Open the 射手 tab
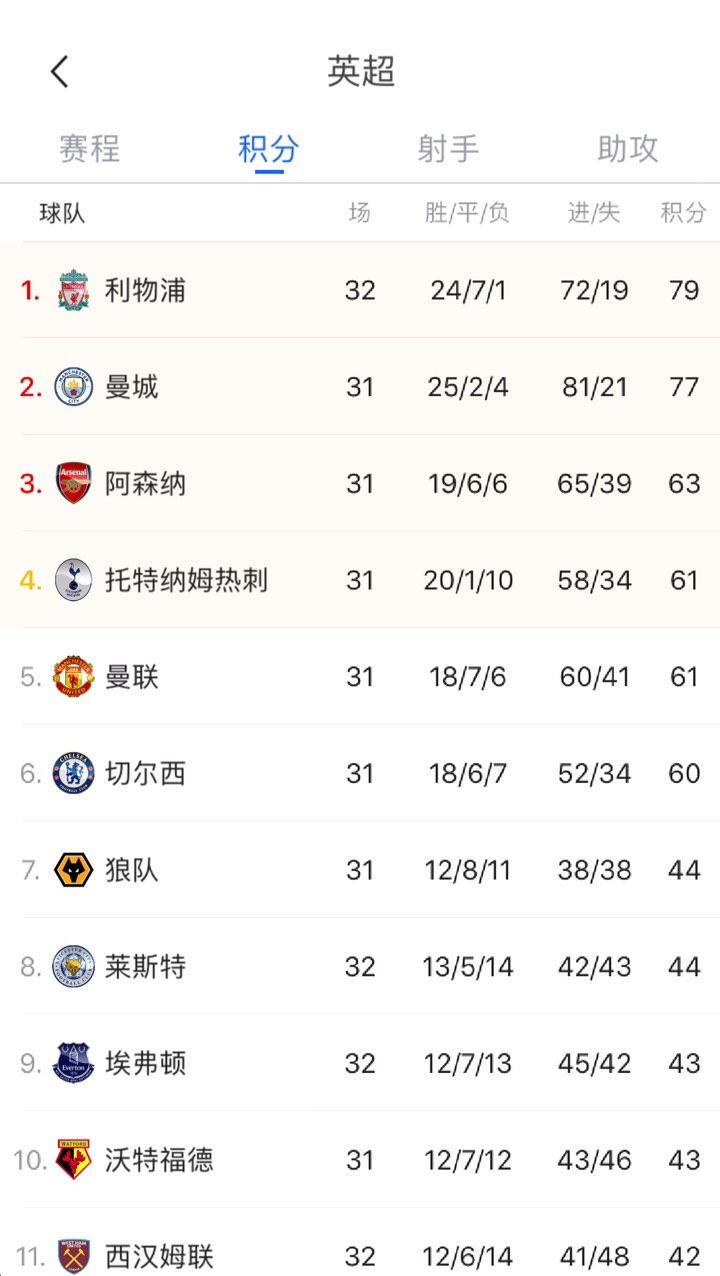Image resolution: width=720 pixels, height=1276 pixels. (x=448, y=149)
